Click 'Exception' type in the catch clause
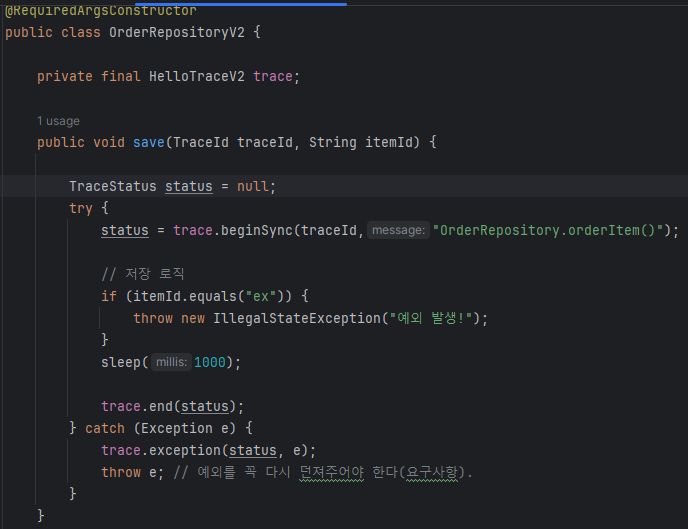The width and height of the screenshot is (688, 529). [177, 428]
